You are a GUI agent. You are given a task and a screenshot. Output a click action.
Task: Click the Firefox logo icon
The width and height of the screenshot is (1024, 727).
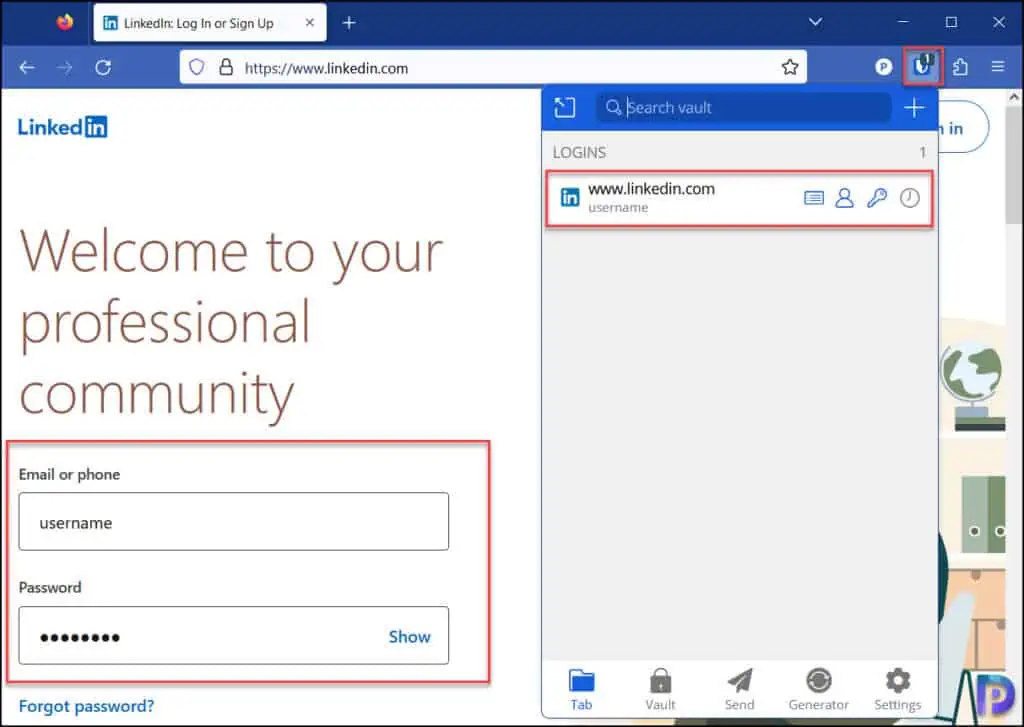[x=65, y=22]
